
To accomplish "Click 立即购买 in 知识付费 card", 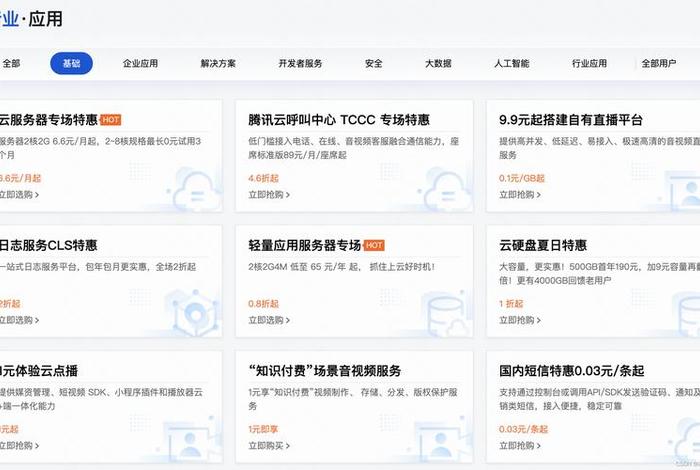I will (269, 445).
